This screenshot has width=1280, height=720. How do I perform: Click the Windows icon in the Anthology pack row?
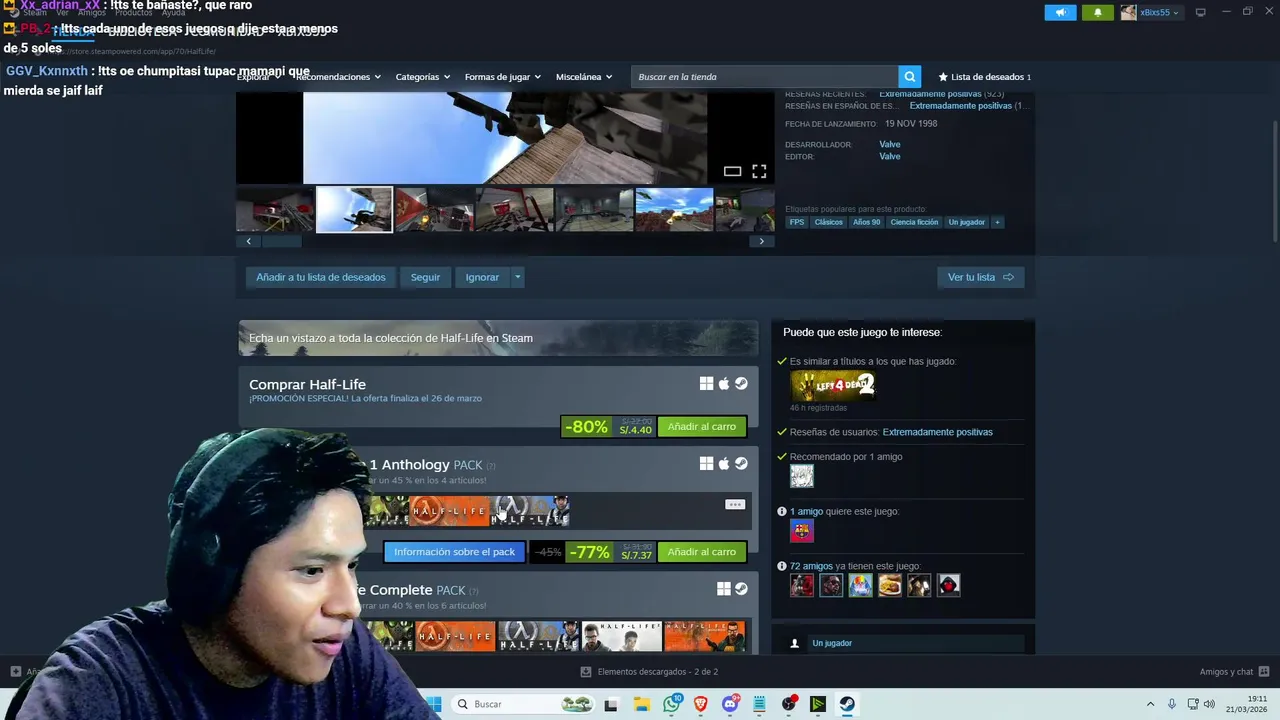pos(706,463)
